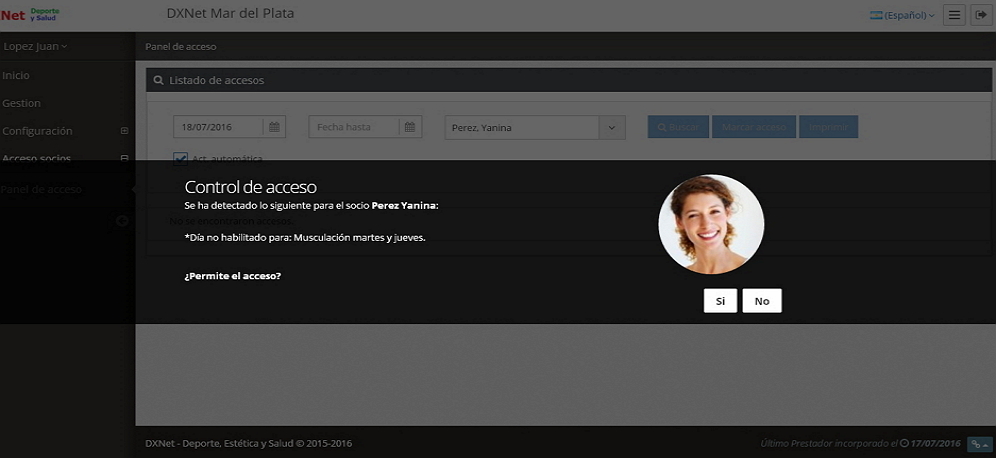
Task: Go to Inicio in the sidebar
Action: click(16, 75)
